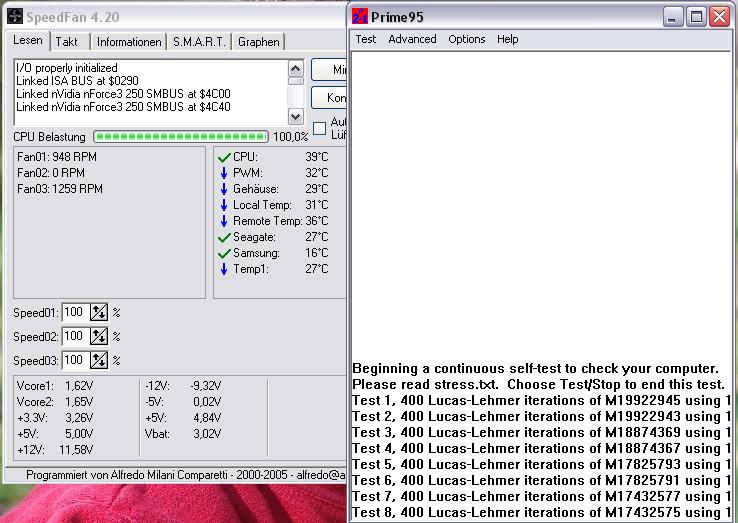
Task: Open the S.M.A.R.T. tab
Action: [x=199, y=42]
